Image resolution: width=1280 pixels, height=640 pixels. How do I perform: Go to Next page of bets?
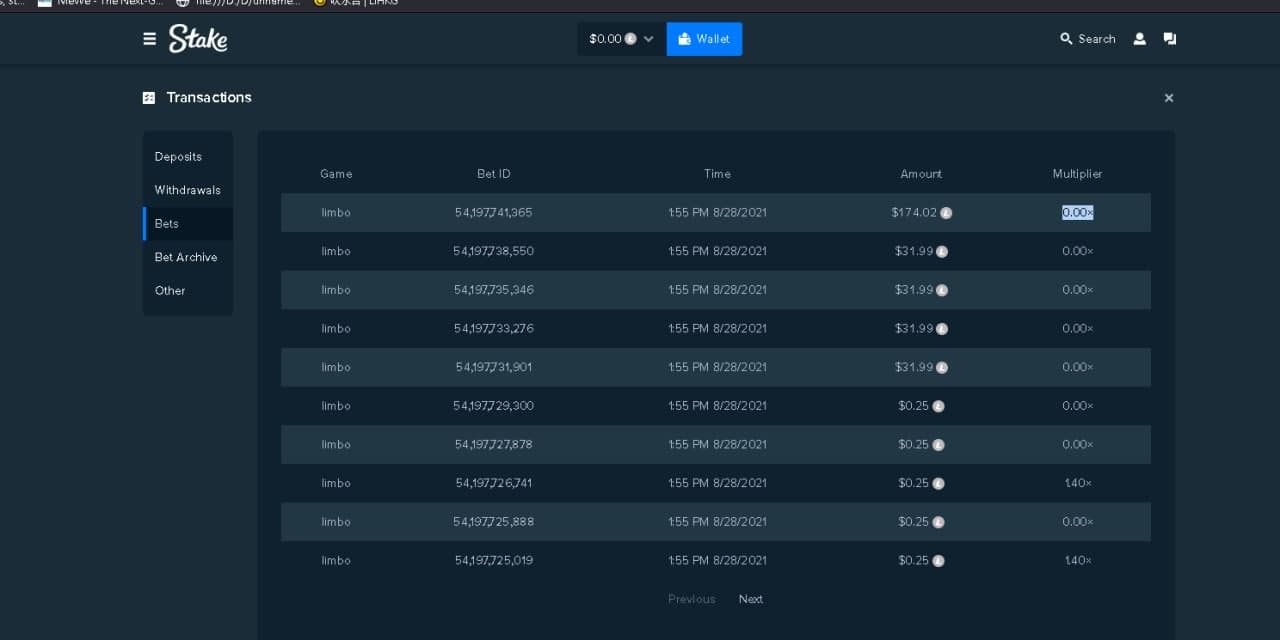click(750, 599)
